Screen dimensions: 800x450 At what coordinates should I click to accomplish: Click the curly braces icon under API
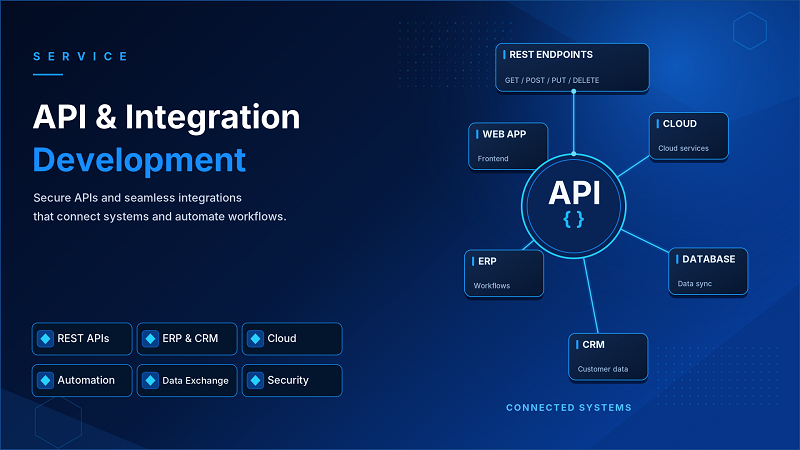(x=573, y=220)
